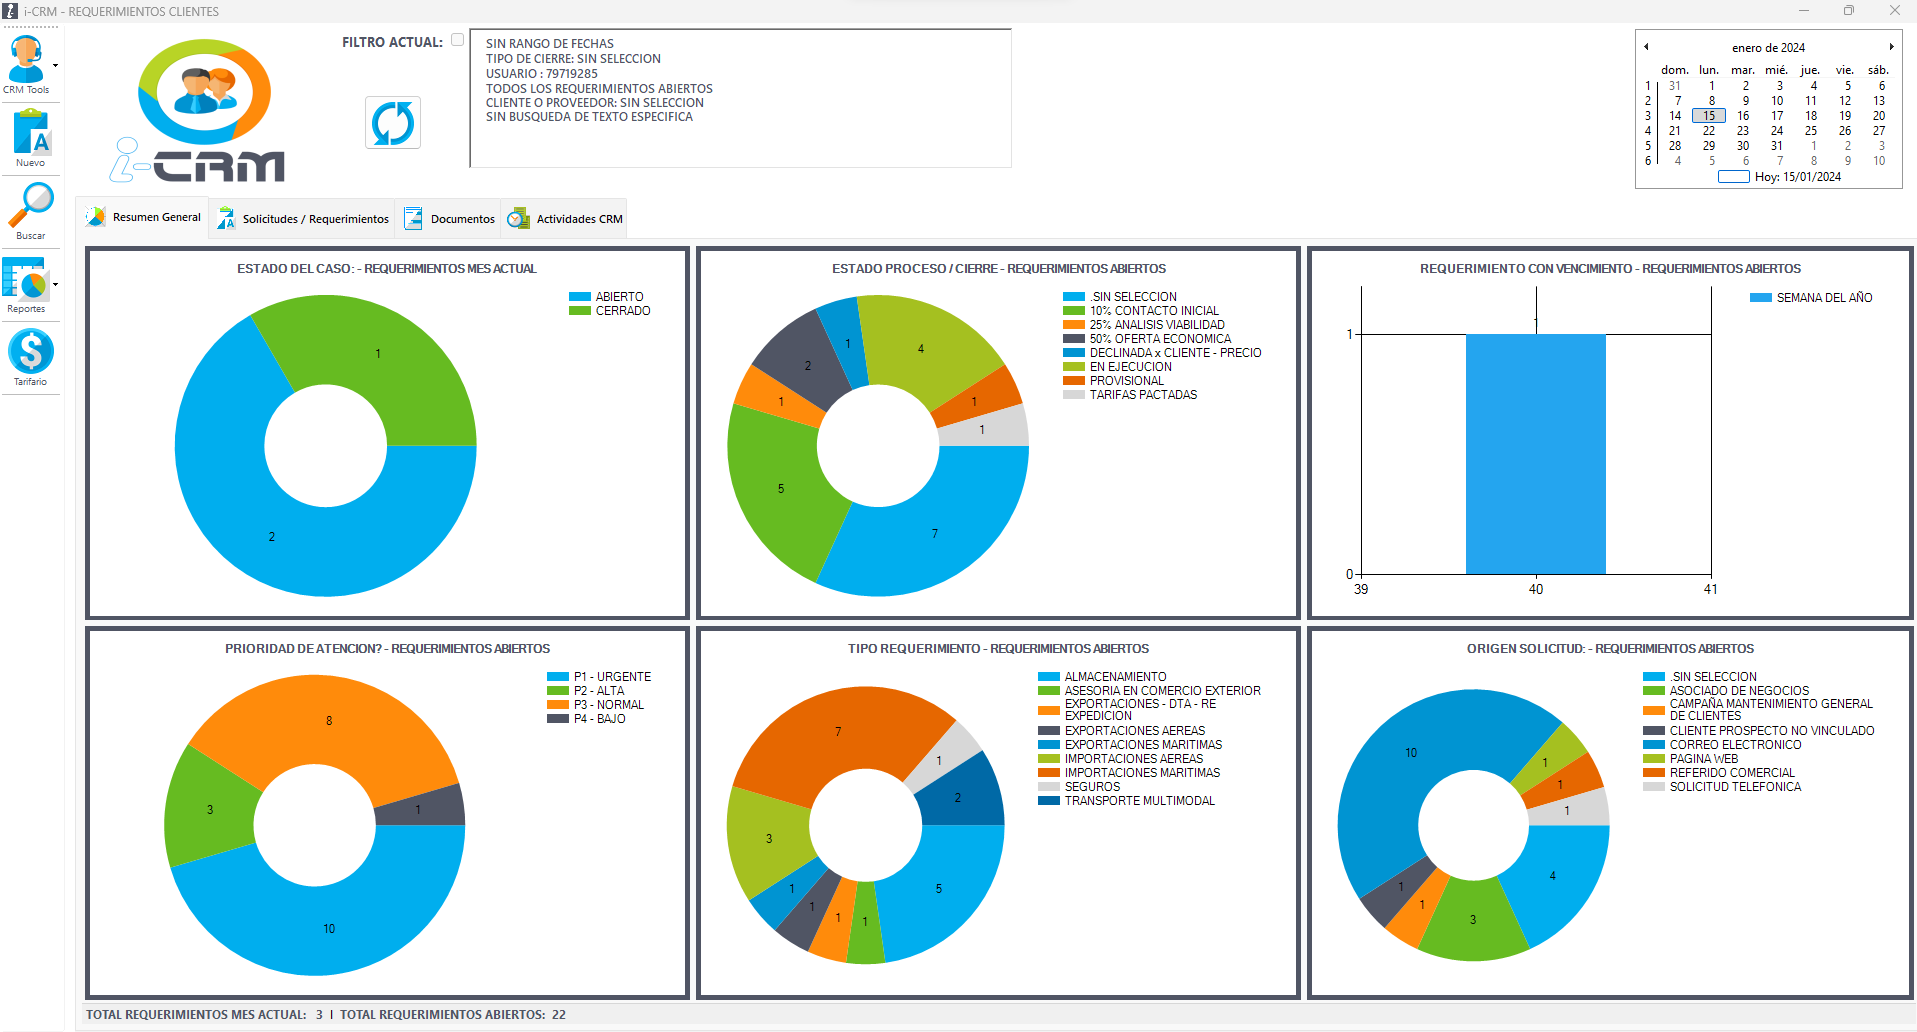The image size is (1917, 1032).
Task: Switch to the Documentos tab
Action: tap(462, 219)
